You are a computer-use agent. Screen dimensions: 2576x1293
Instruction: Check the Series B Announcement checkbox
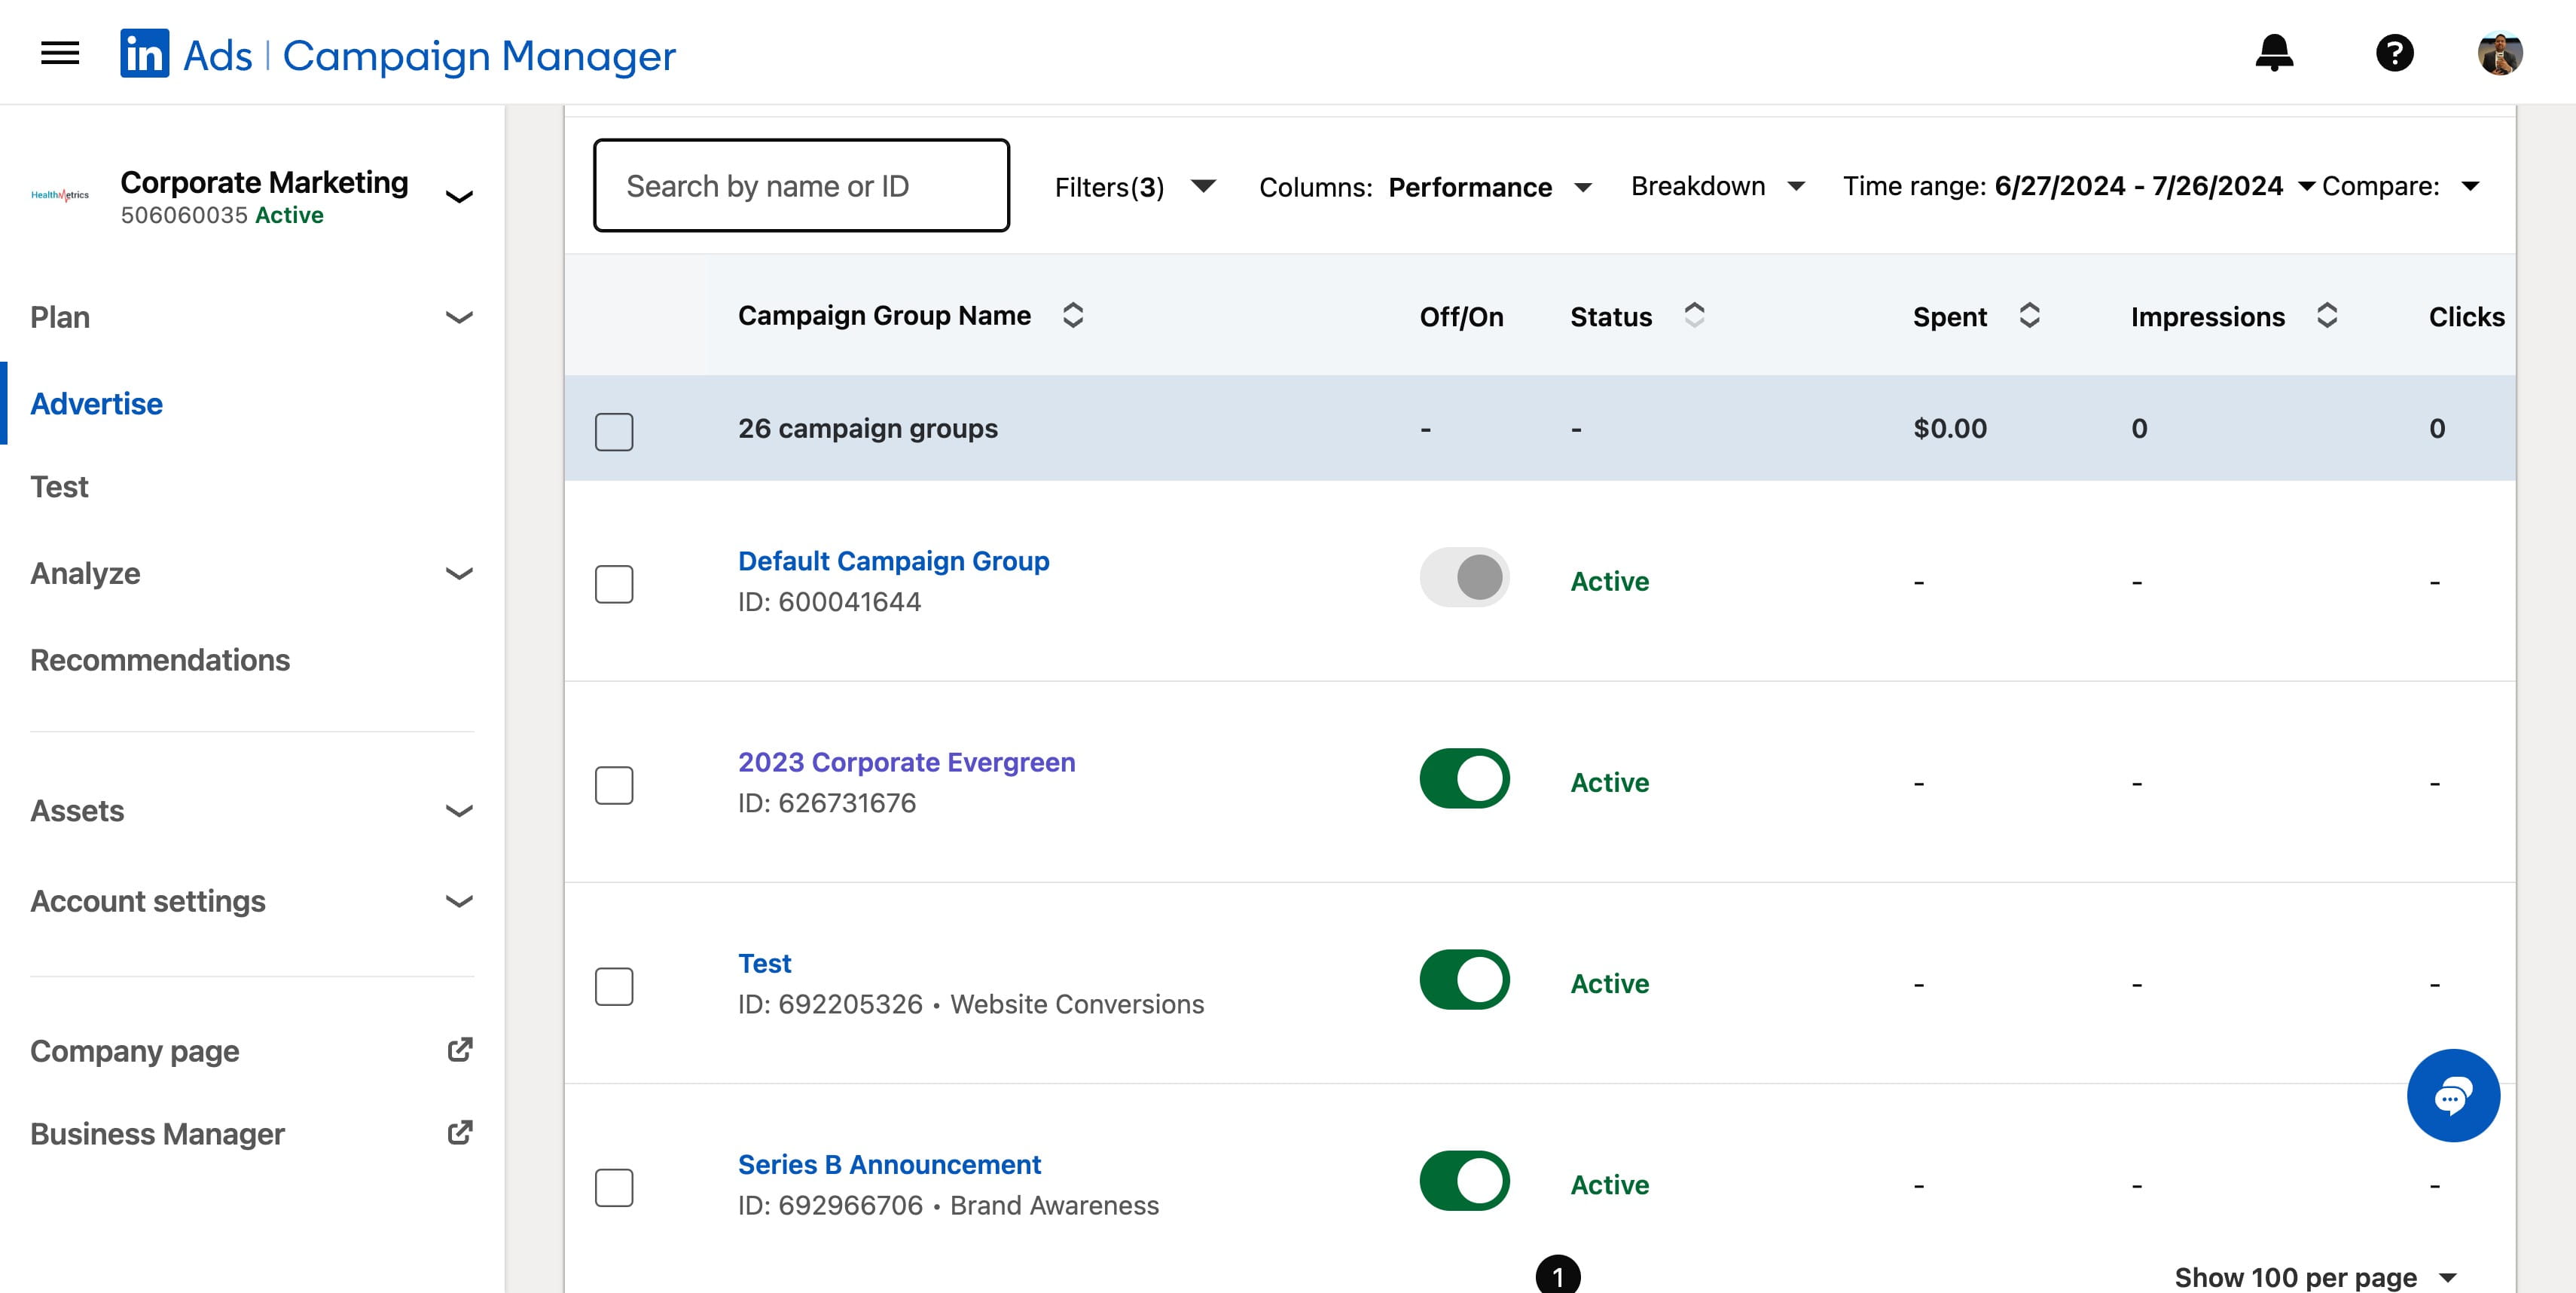click(x=613, y=1188)
